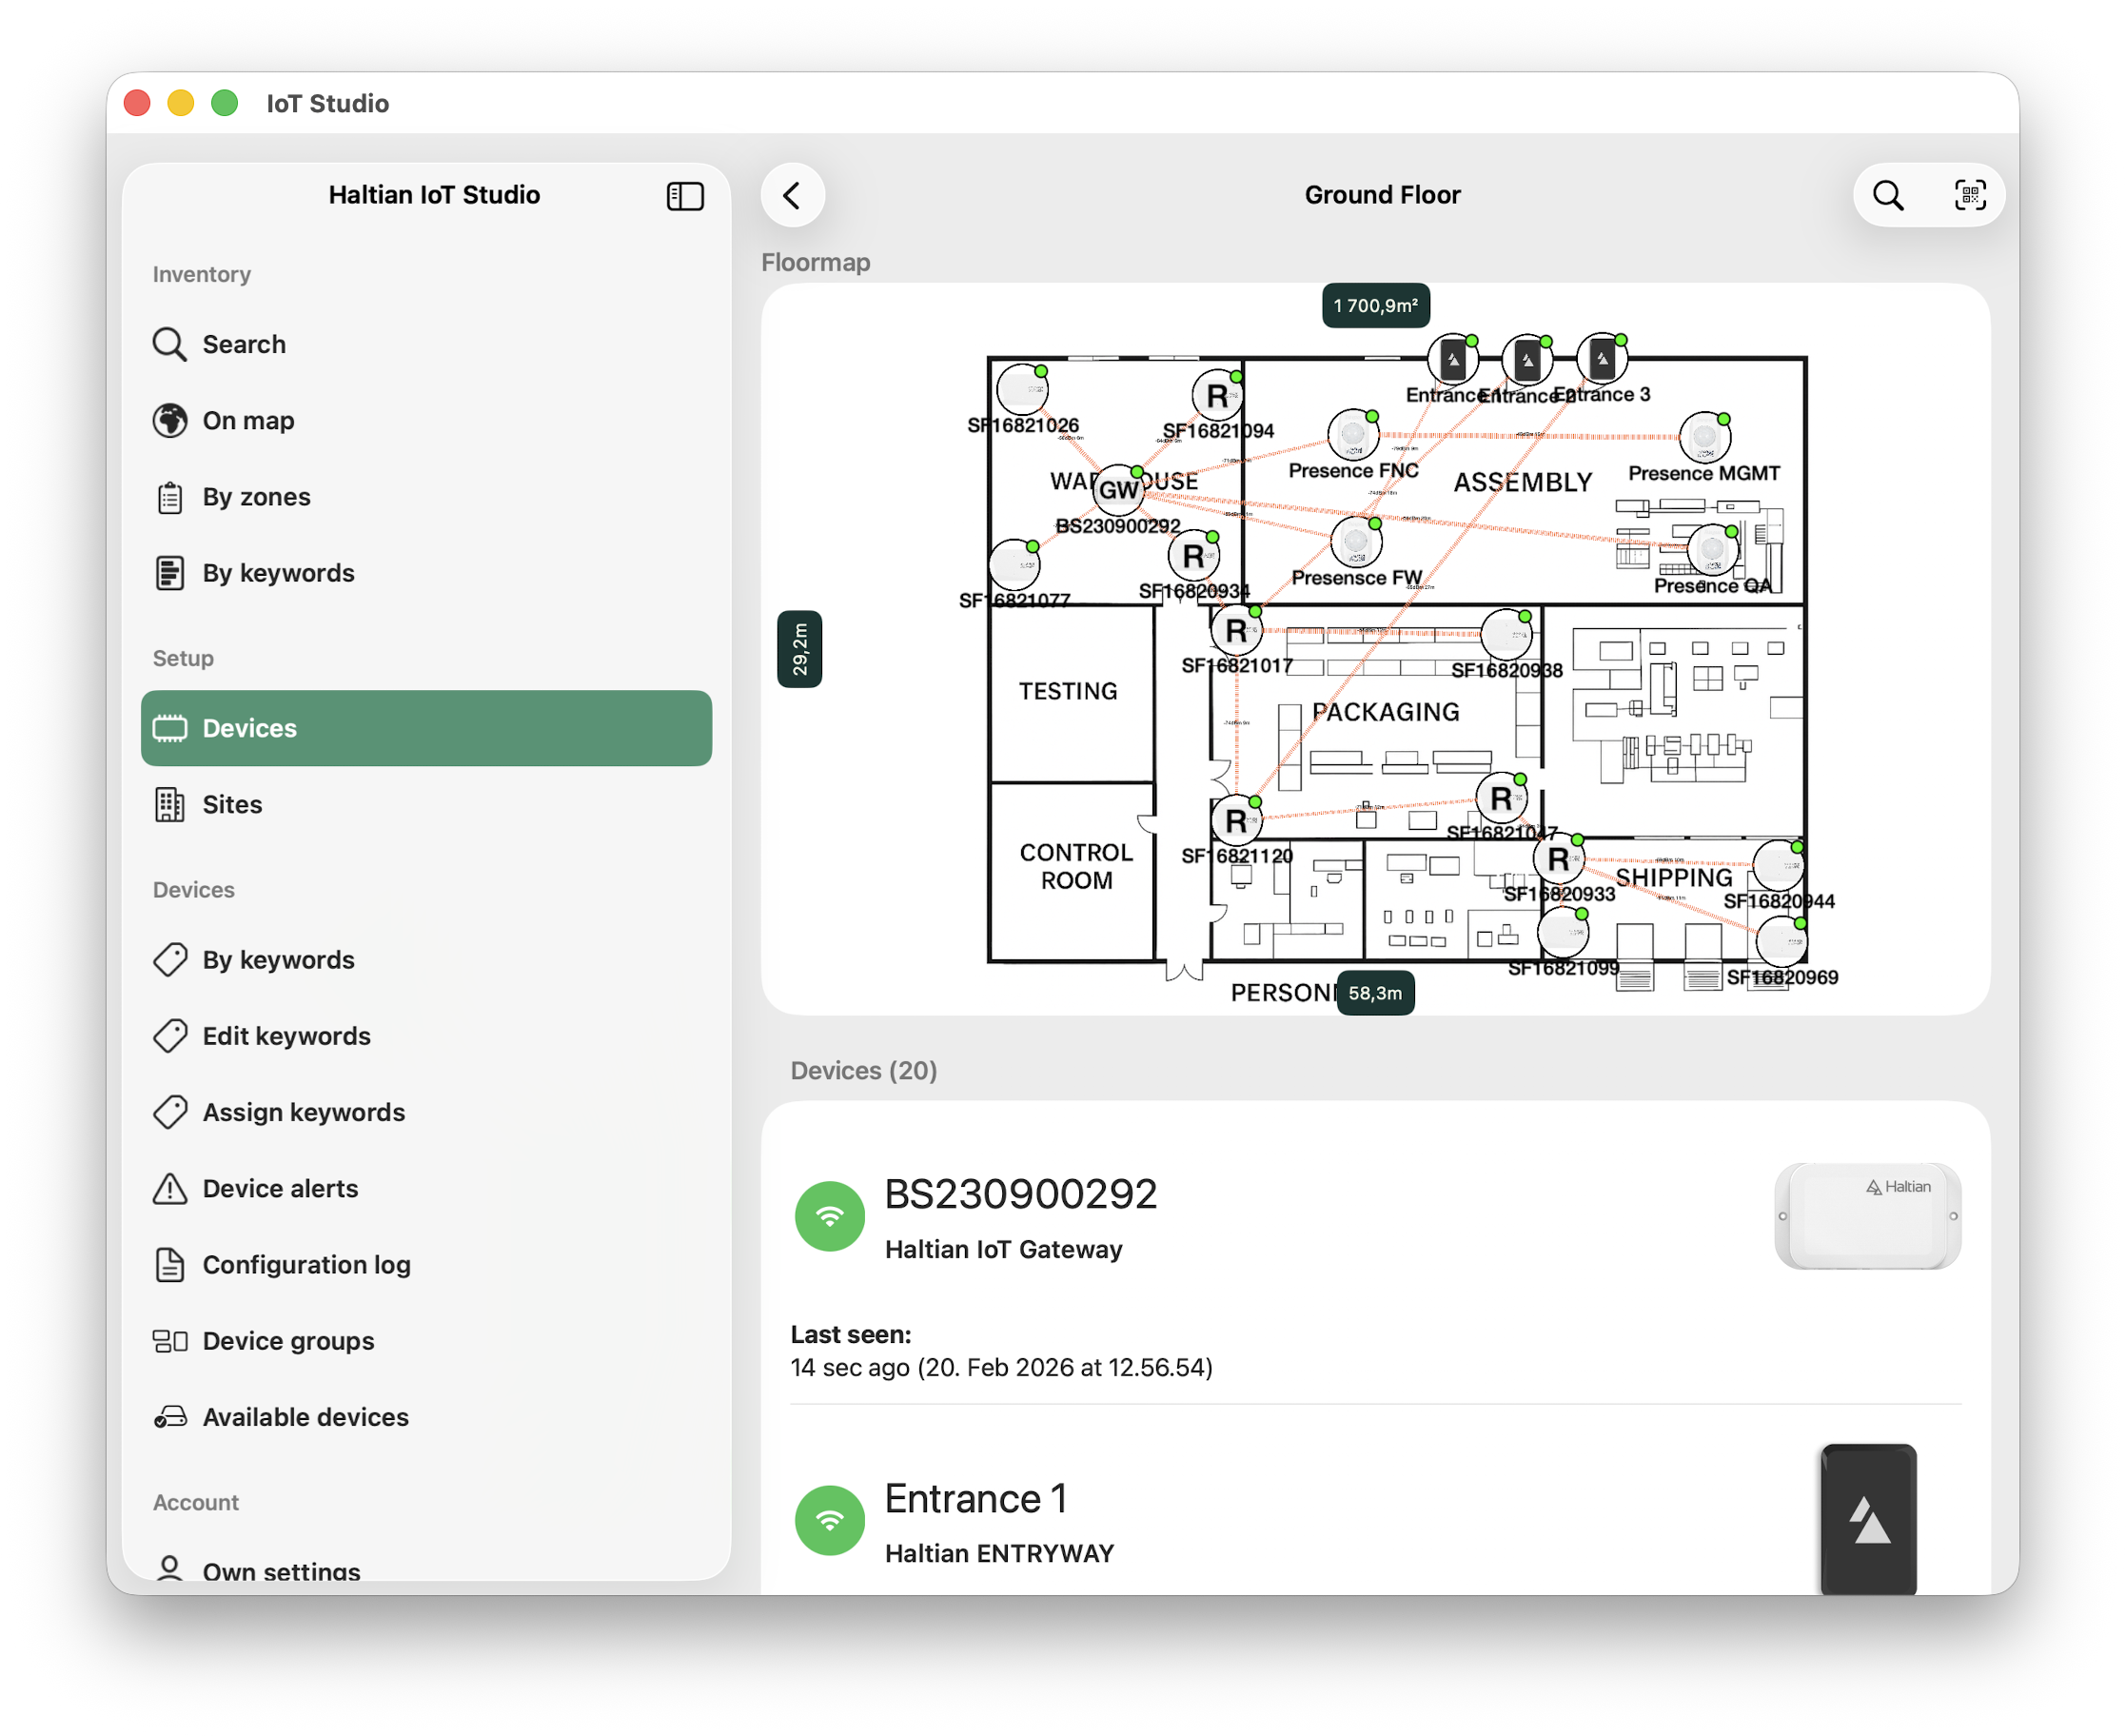2126x1736 pixels.
Task: Browse inventory By zones
Action: 256,496
